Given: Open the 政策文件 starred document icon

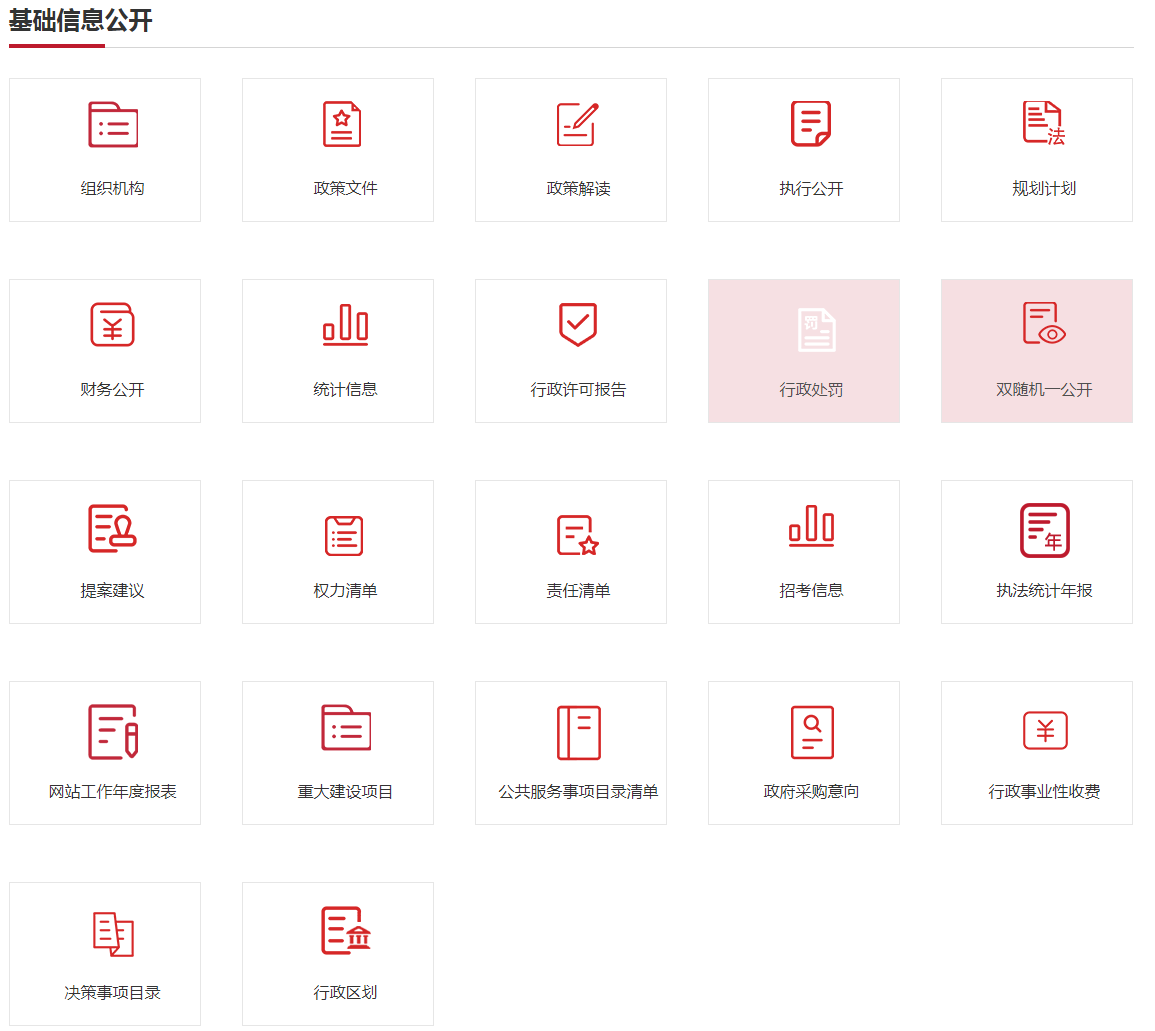Looking at the screenshot, I should (345, 125).
